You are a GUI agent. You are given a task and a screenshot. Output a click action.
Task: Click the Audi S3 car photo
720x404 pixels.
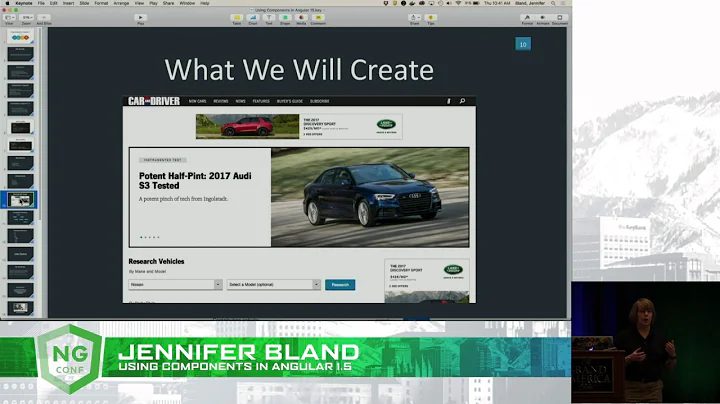(x=370, y=197)
